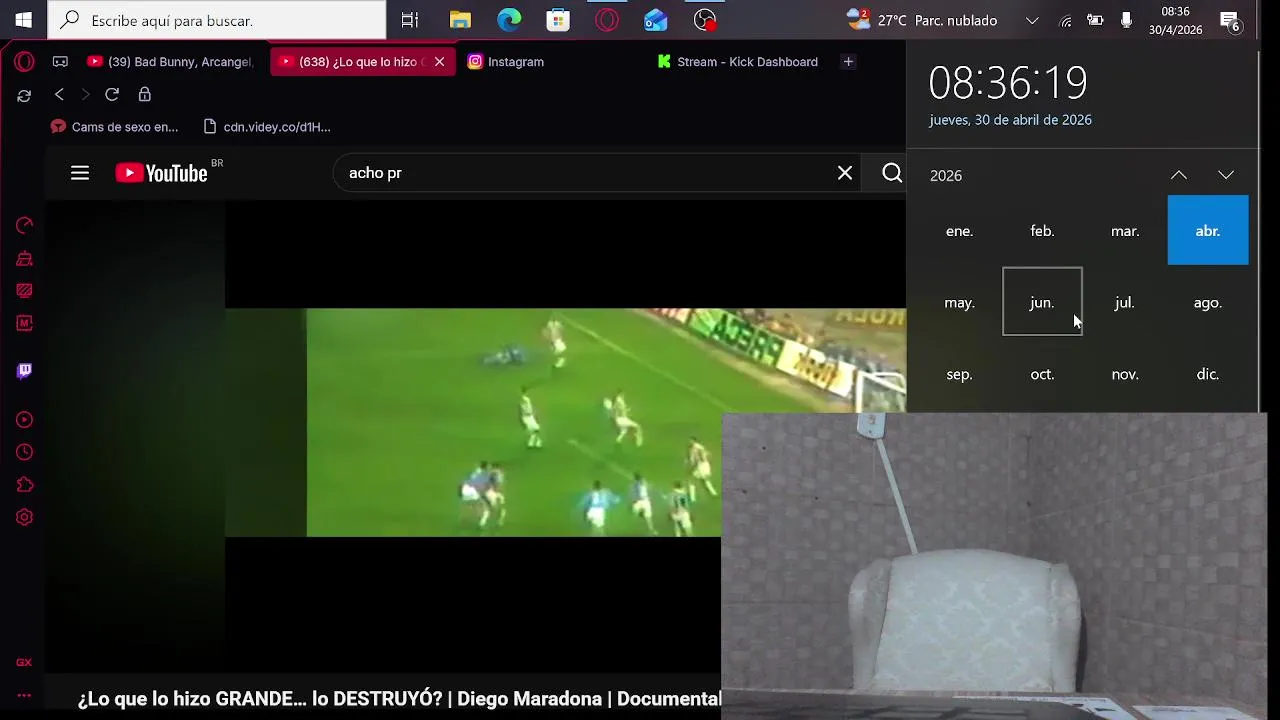This screenshot has height=720, width=1280.
Task: Open the M-shaped icon in sidebar
Action: click(25, 323)
